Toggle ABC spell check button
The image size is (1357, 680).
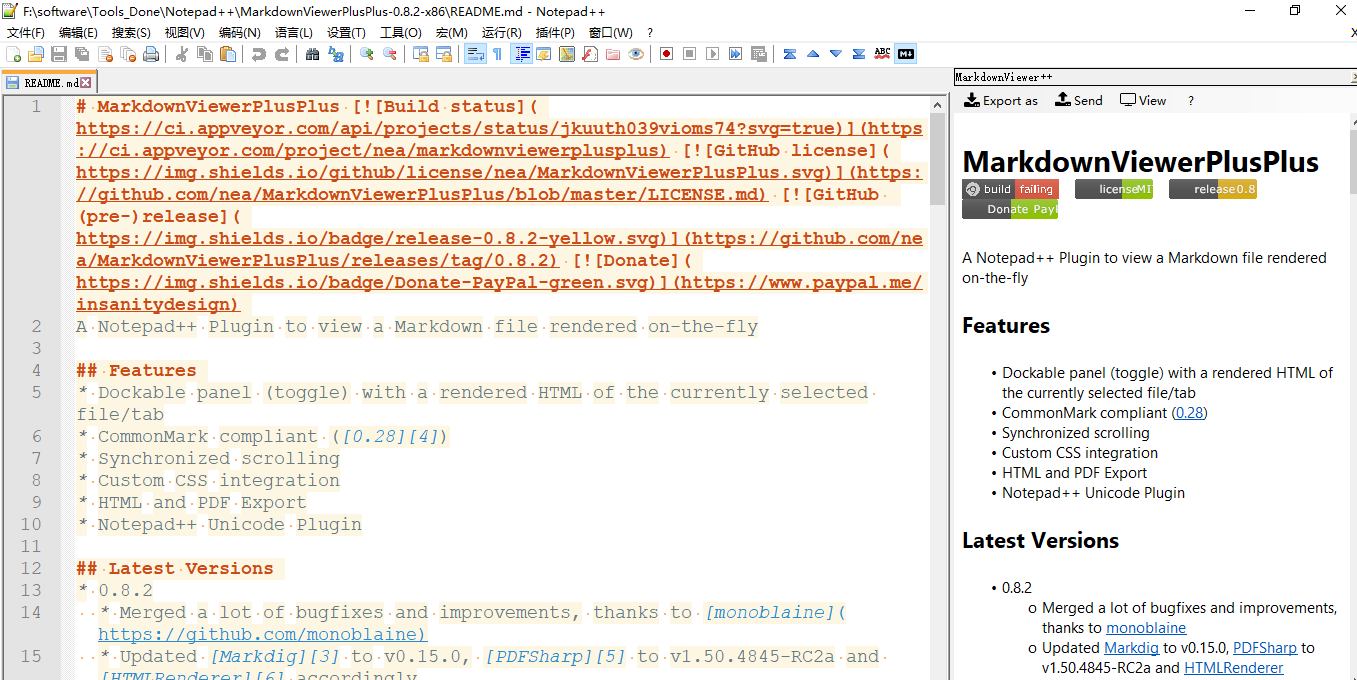[882, 54]
